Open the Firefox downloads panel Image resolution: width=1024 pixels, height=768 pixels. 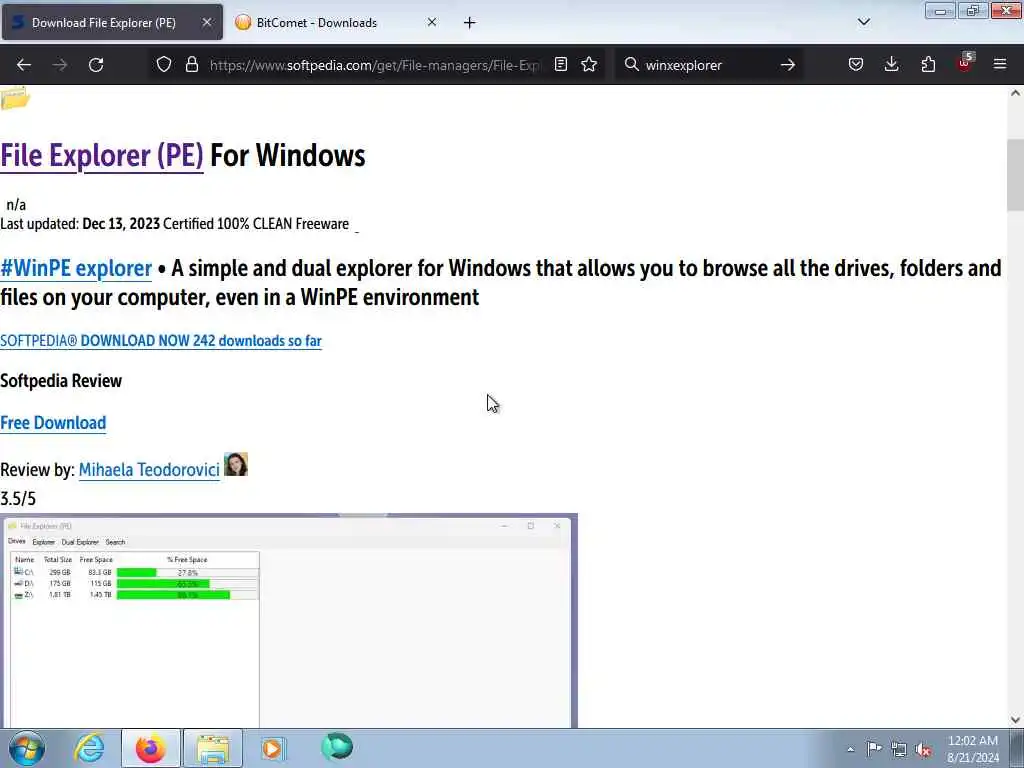click(891, 65)
